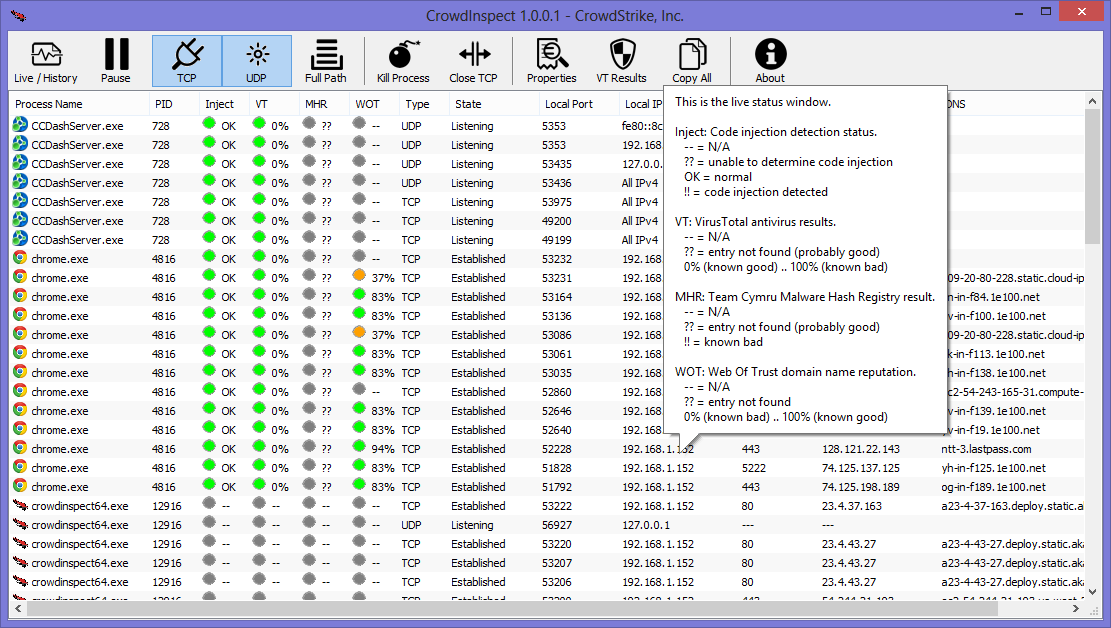
Task: Show full path of processes
Action: (326, 62)
